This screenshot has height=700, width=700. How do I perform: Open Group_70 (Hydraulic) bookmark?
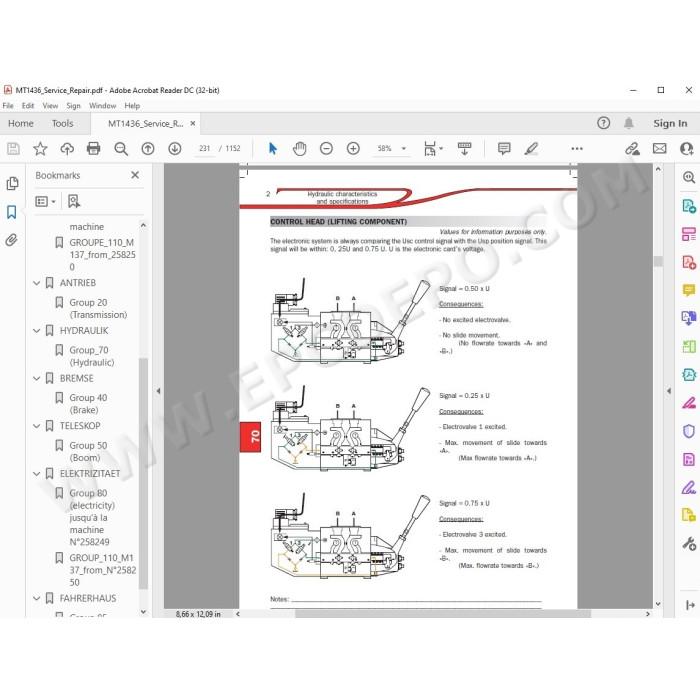92,356
